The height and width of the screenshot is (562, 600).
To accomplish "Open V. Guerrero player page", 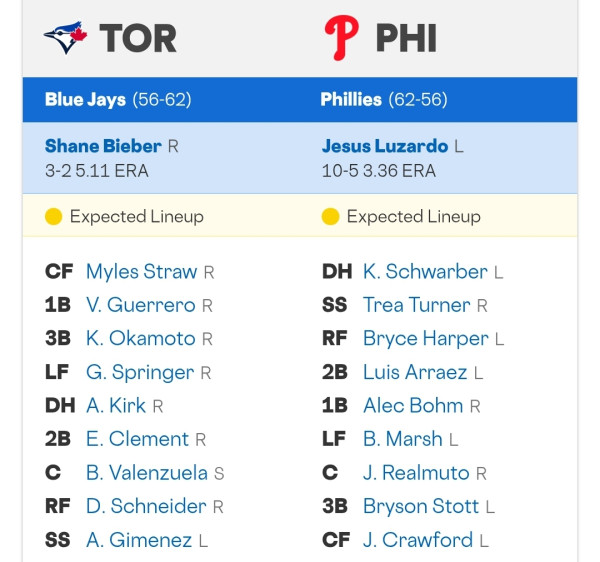I will point(140,305).
